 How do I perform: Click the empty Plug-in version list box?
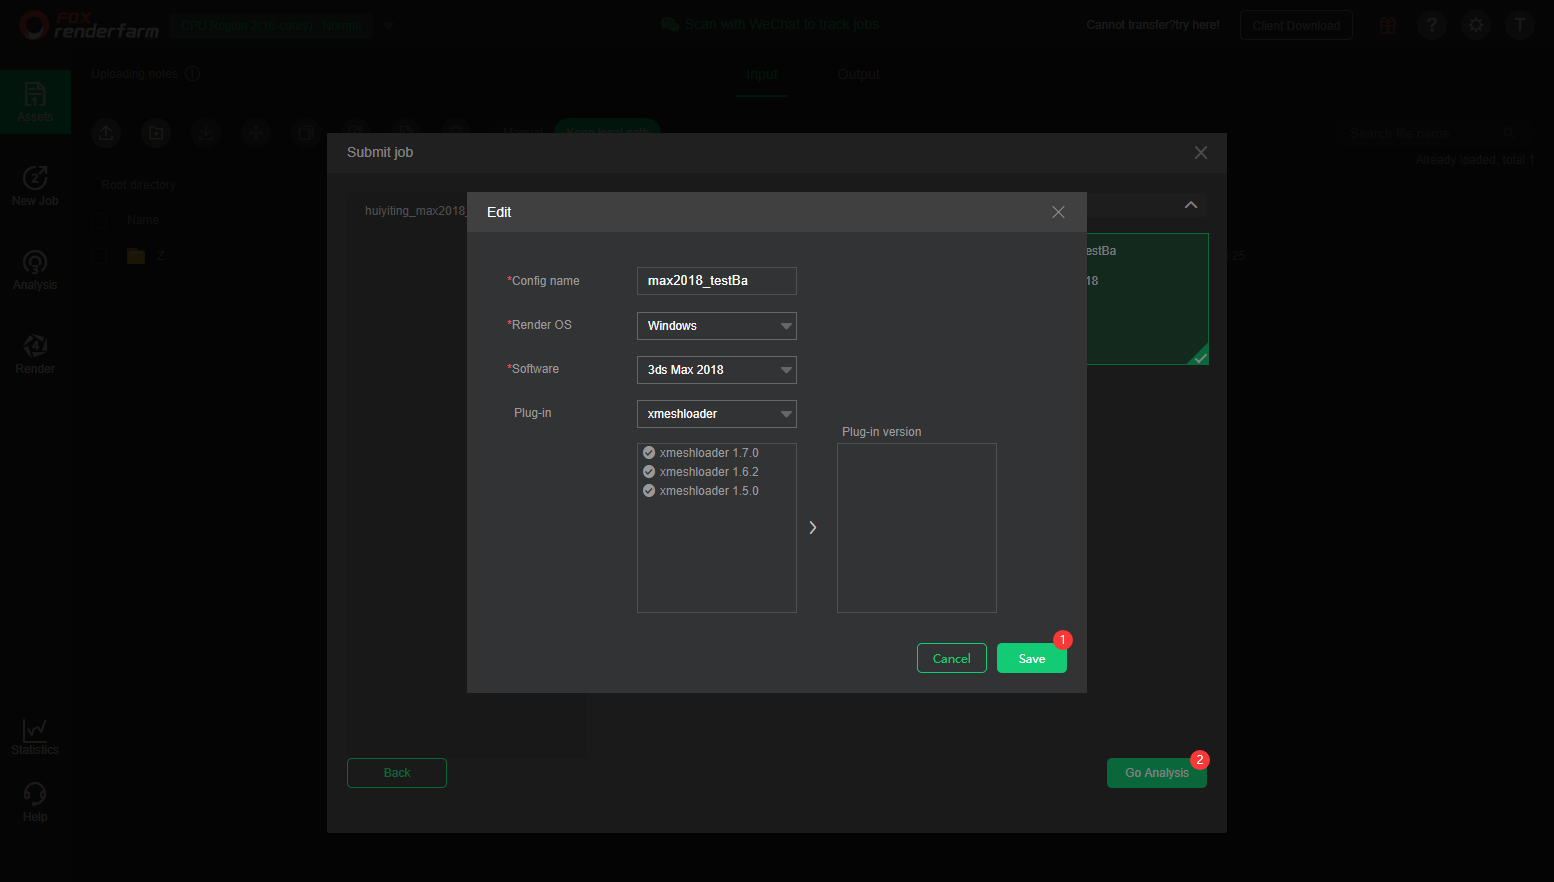pyautogui.click(x=917, y=528)
